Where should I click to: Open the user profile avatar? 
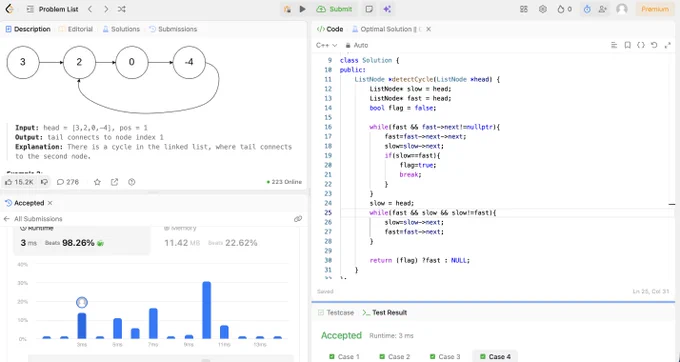(x=622, y=9)
